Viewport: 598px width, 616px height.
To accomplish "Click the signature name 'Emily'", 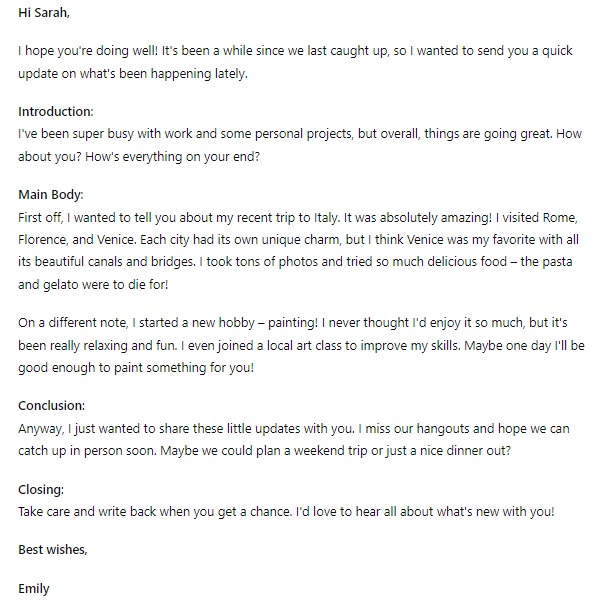I will coord(34,588).
